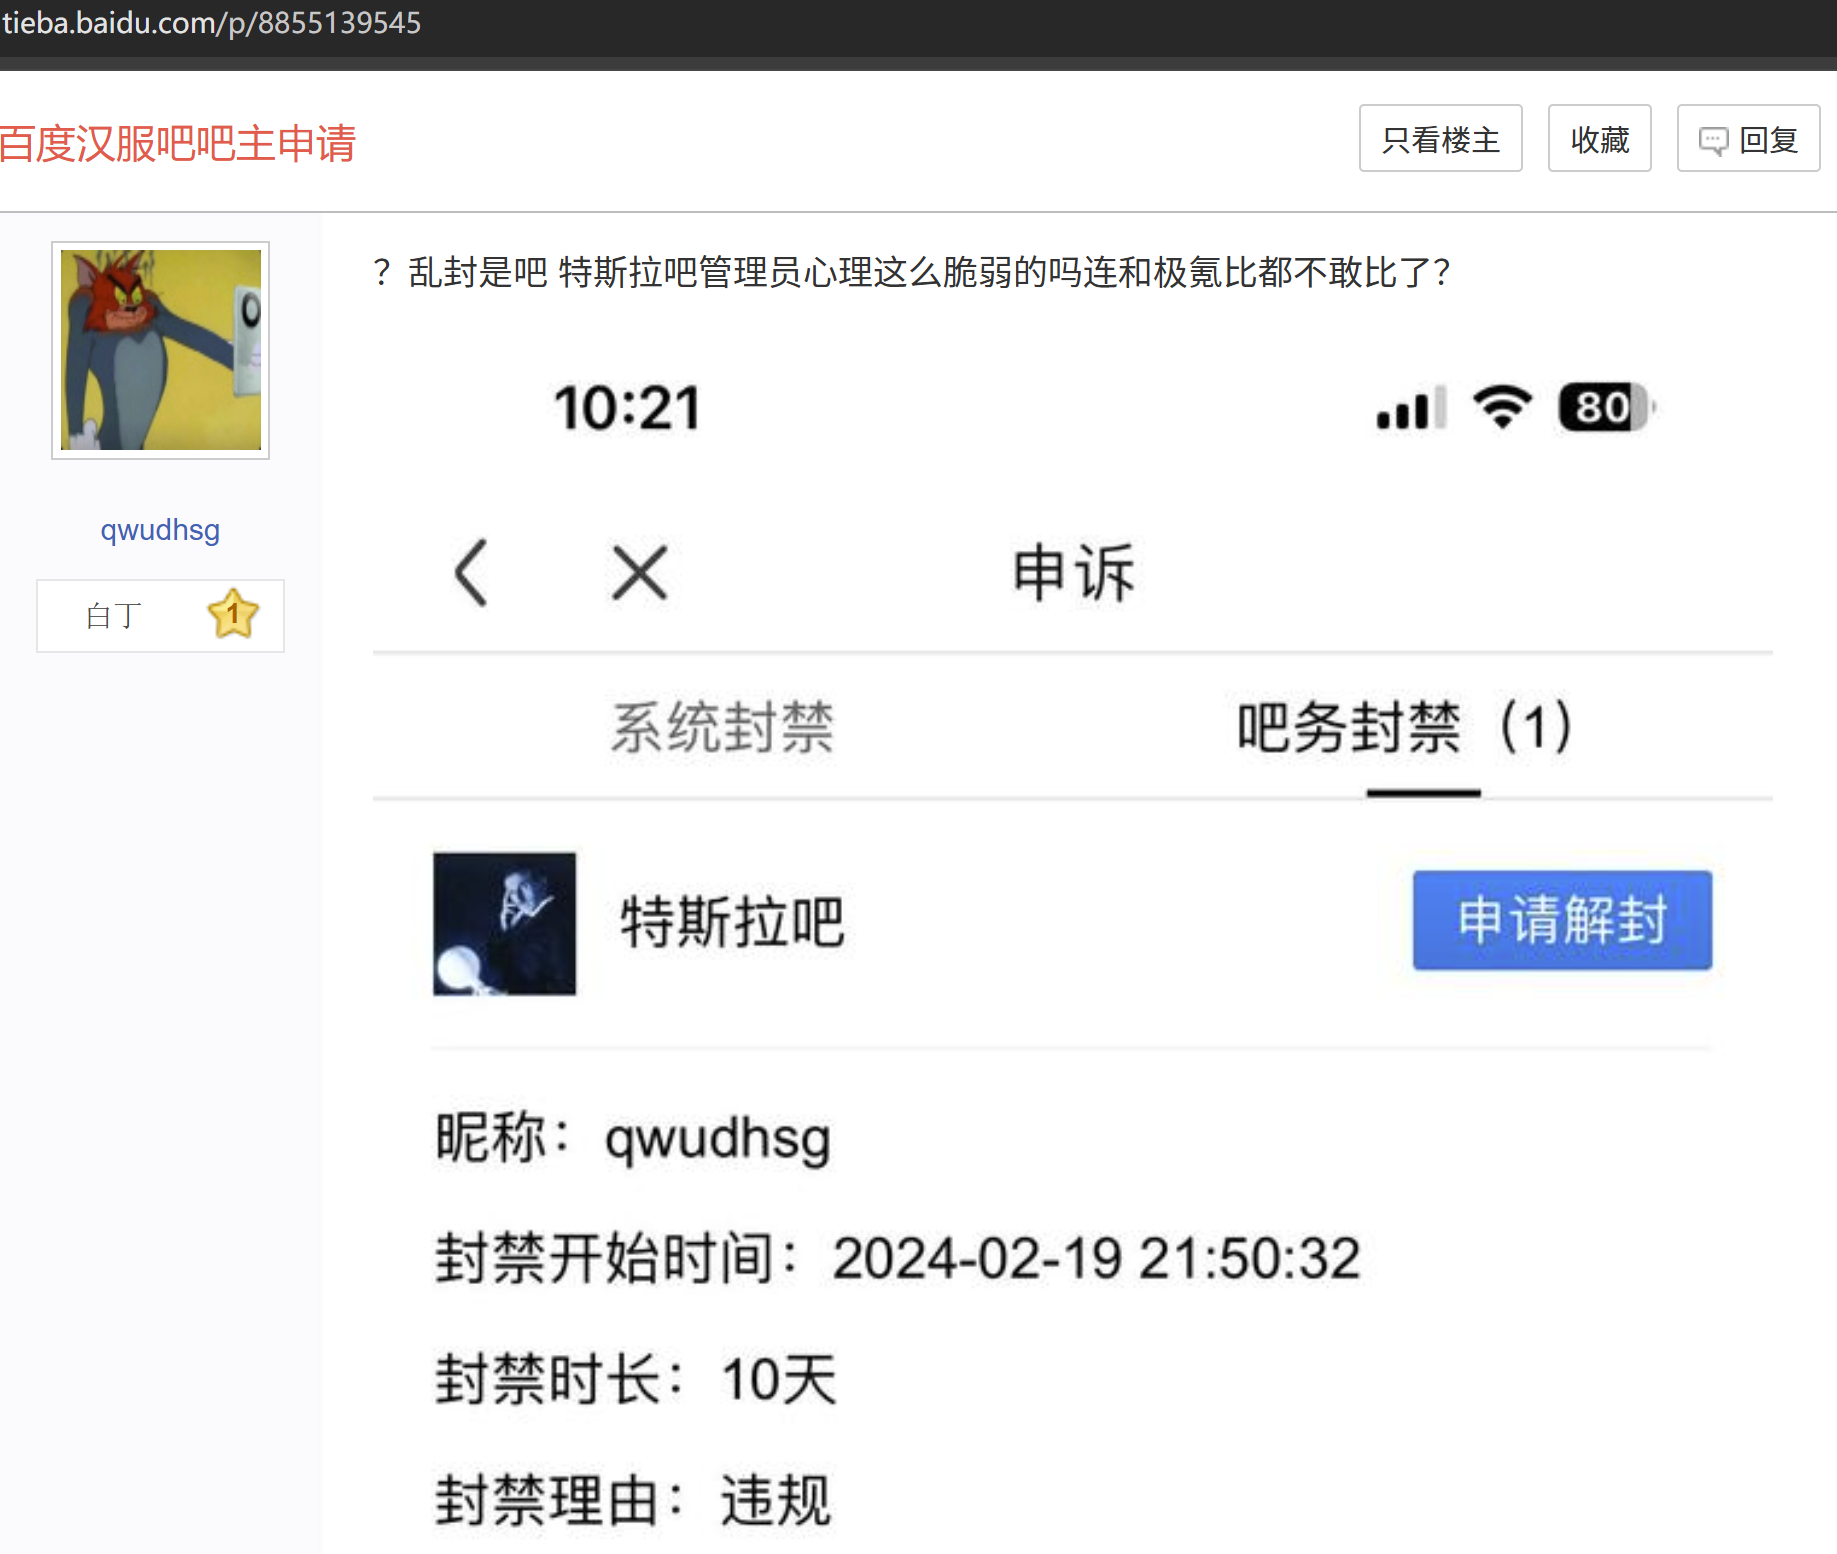Click the 收藏 button
1837x1554 pixels.
tap(1599, 139)
